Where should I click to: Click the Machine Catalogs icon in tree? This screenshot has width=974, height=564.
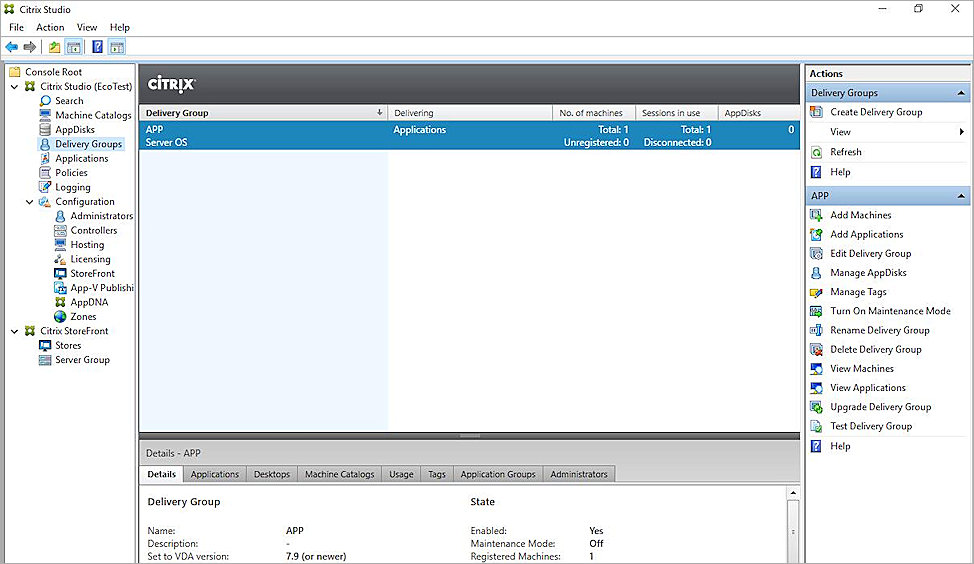46,115
